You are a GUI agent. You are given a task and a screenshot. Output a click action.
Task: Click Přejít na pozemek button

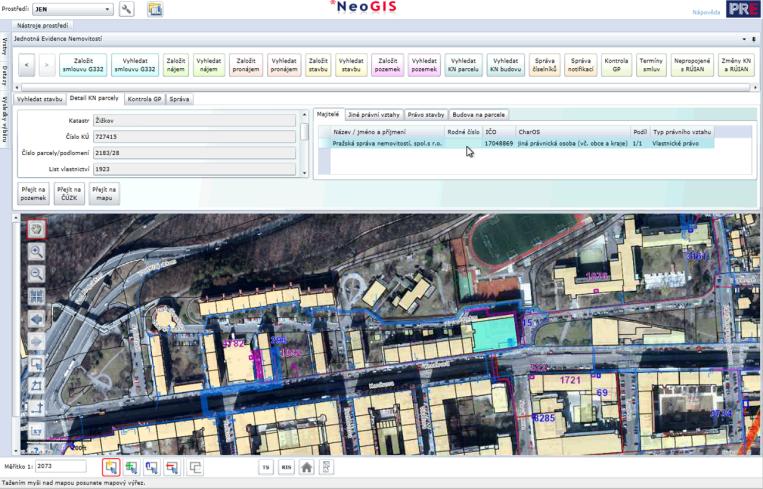[34, 194]
